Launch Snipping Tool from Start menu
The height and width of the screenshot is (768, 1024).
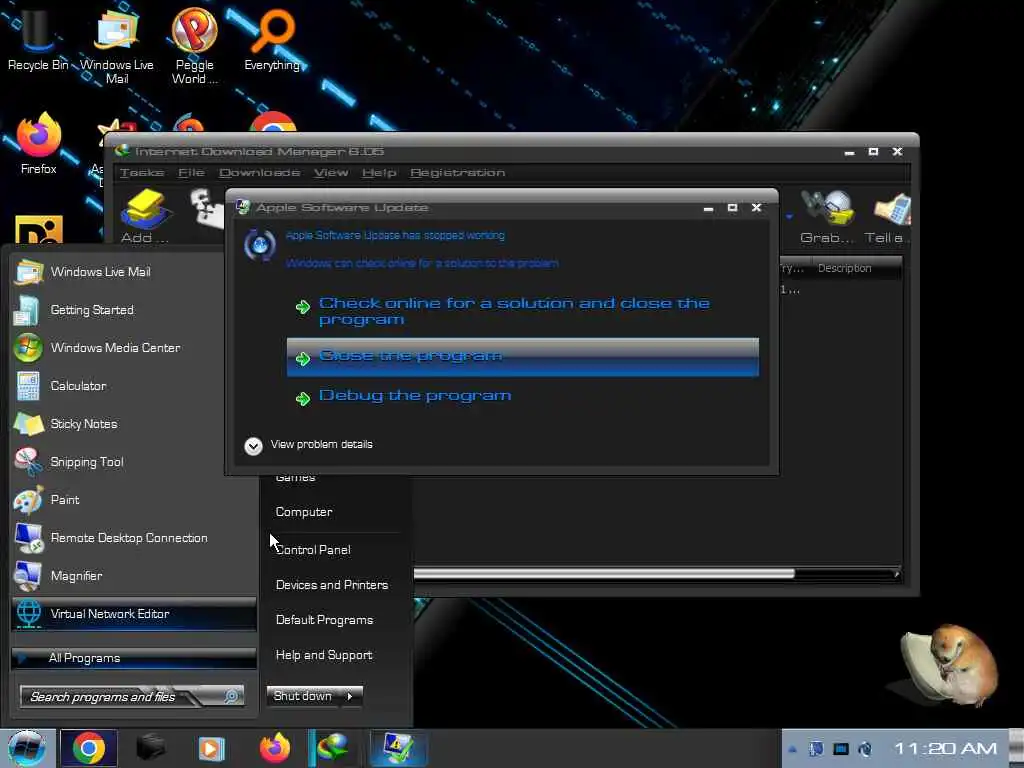point(134,462)
